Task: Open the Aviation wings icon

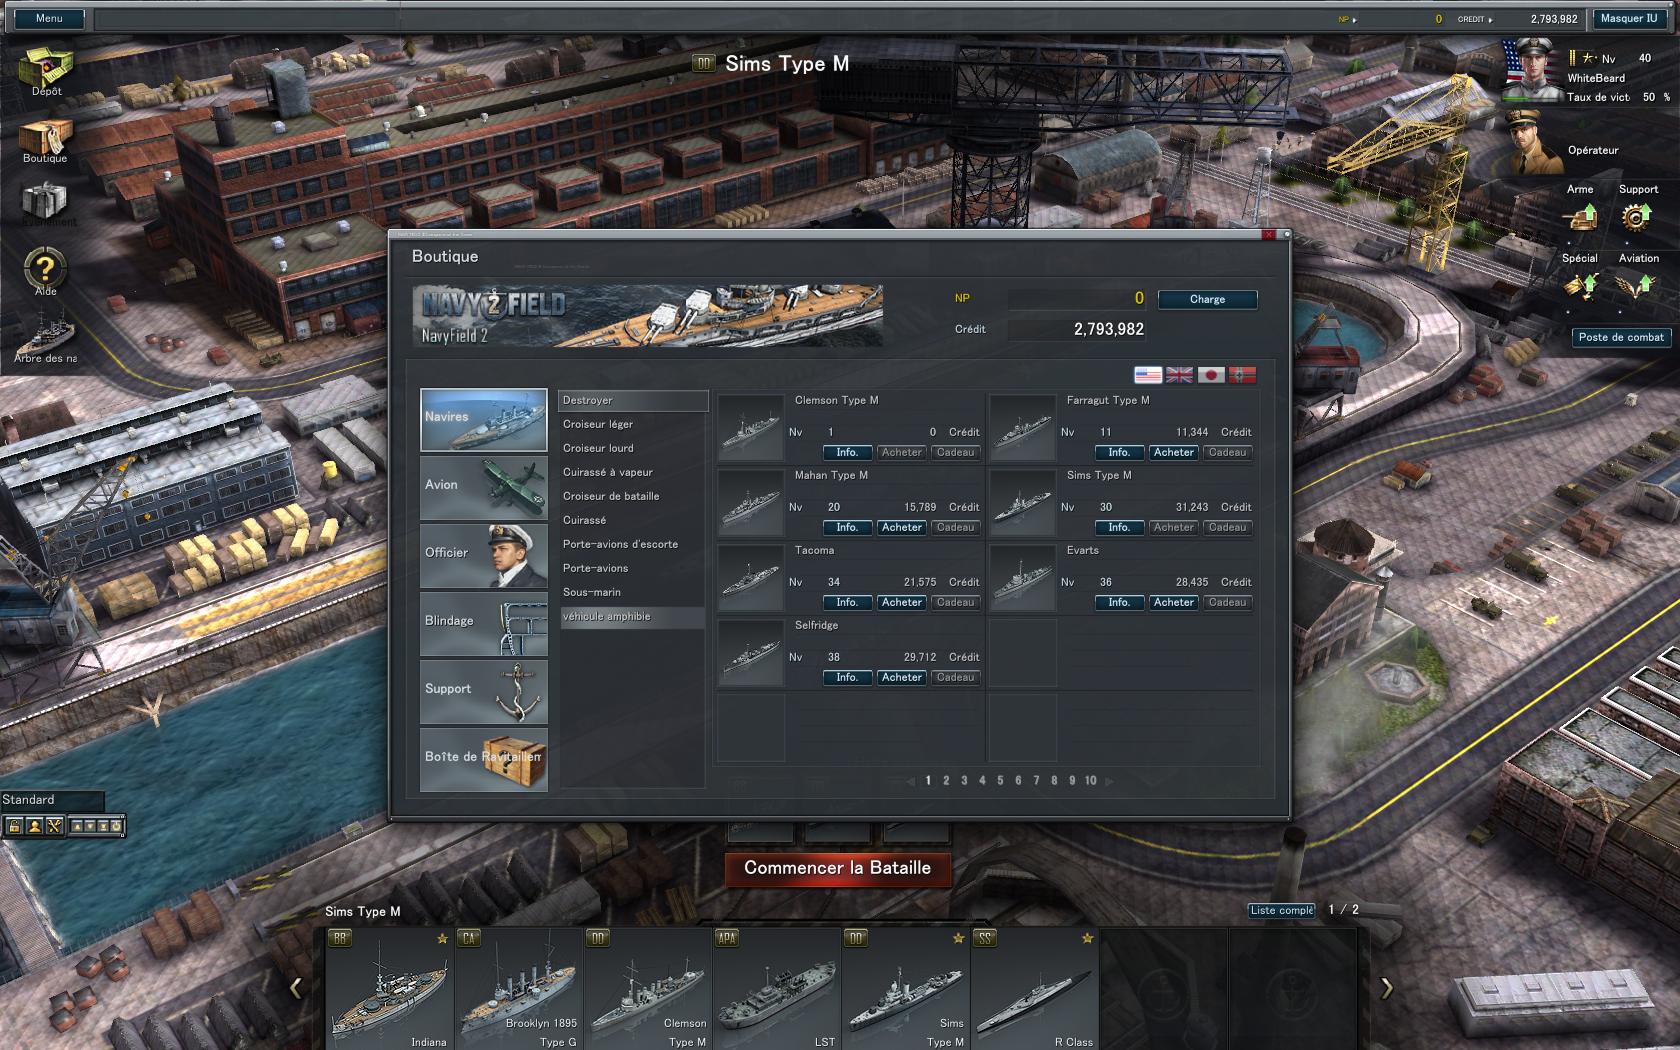Action: point(1638,285)
